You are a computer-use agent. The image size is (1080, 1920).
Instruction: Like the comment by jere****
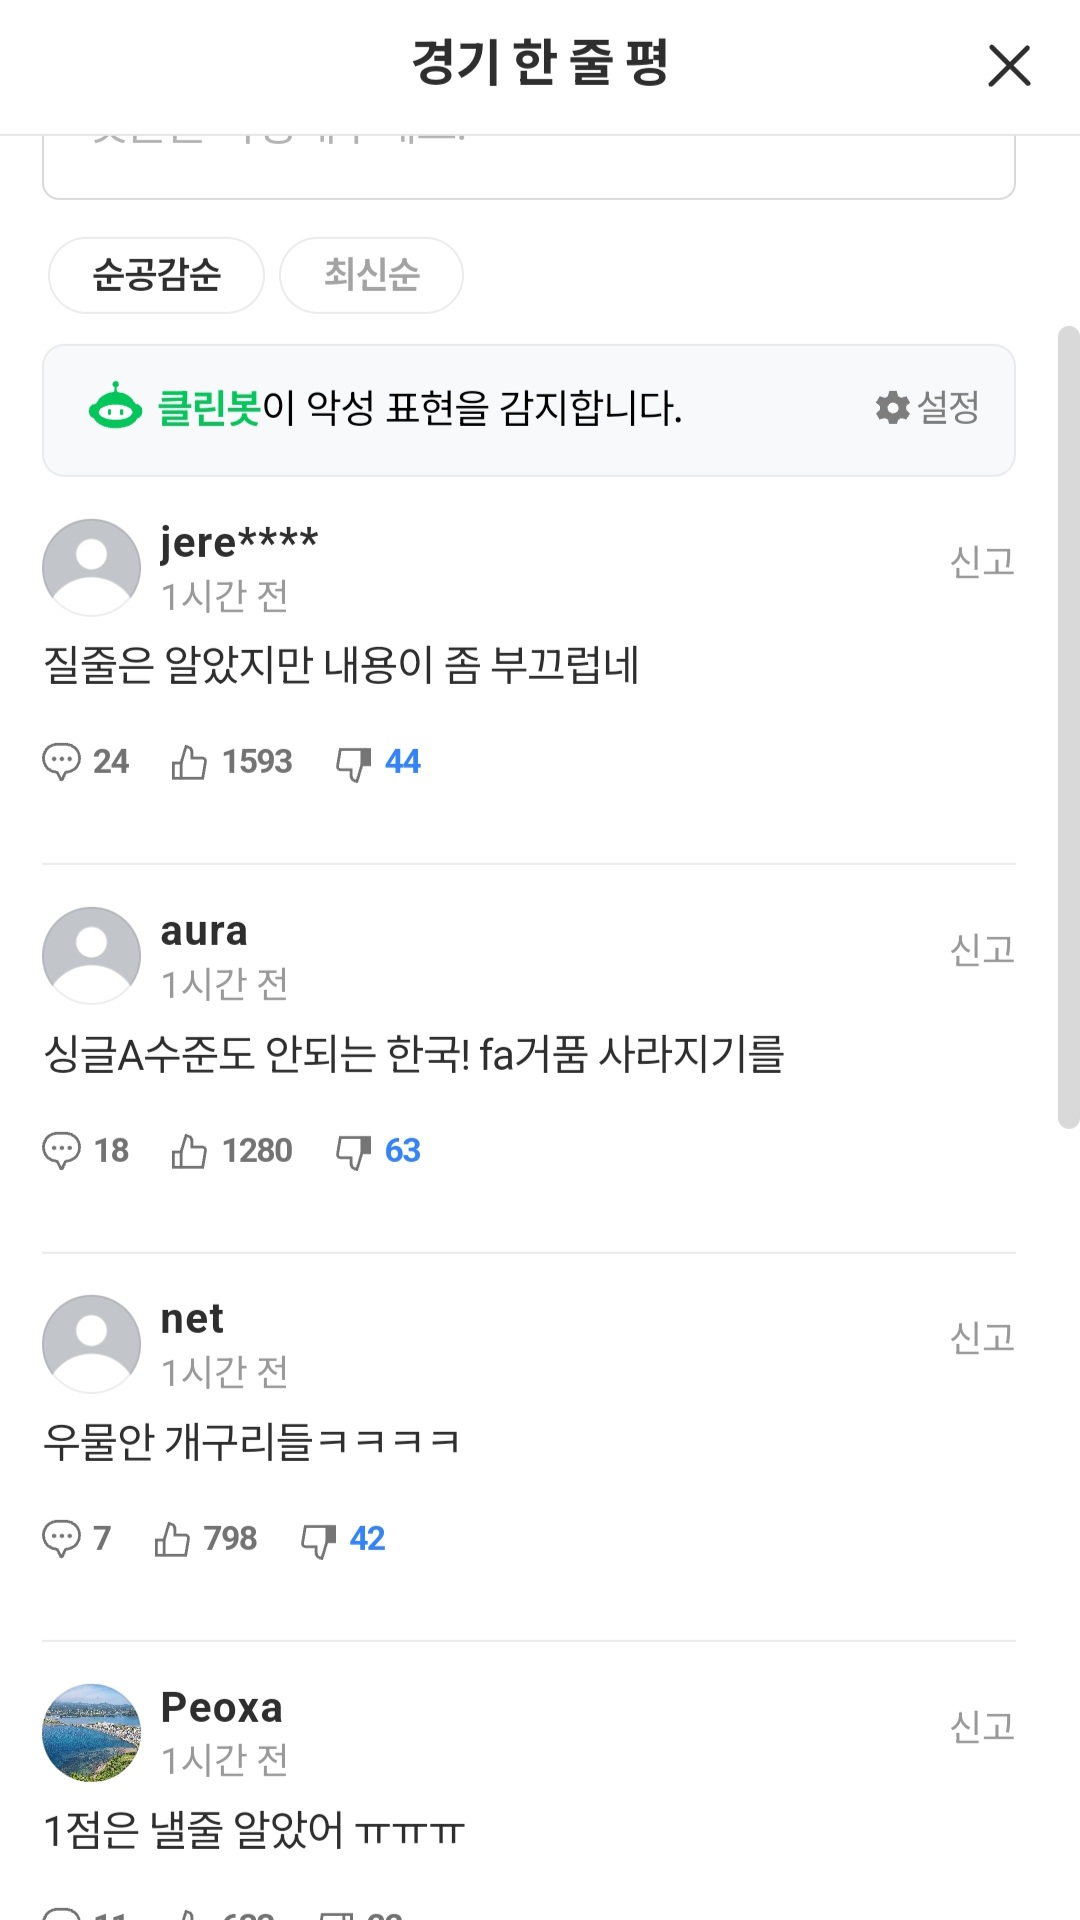pyautogui.click(x=189, y=762)
